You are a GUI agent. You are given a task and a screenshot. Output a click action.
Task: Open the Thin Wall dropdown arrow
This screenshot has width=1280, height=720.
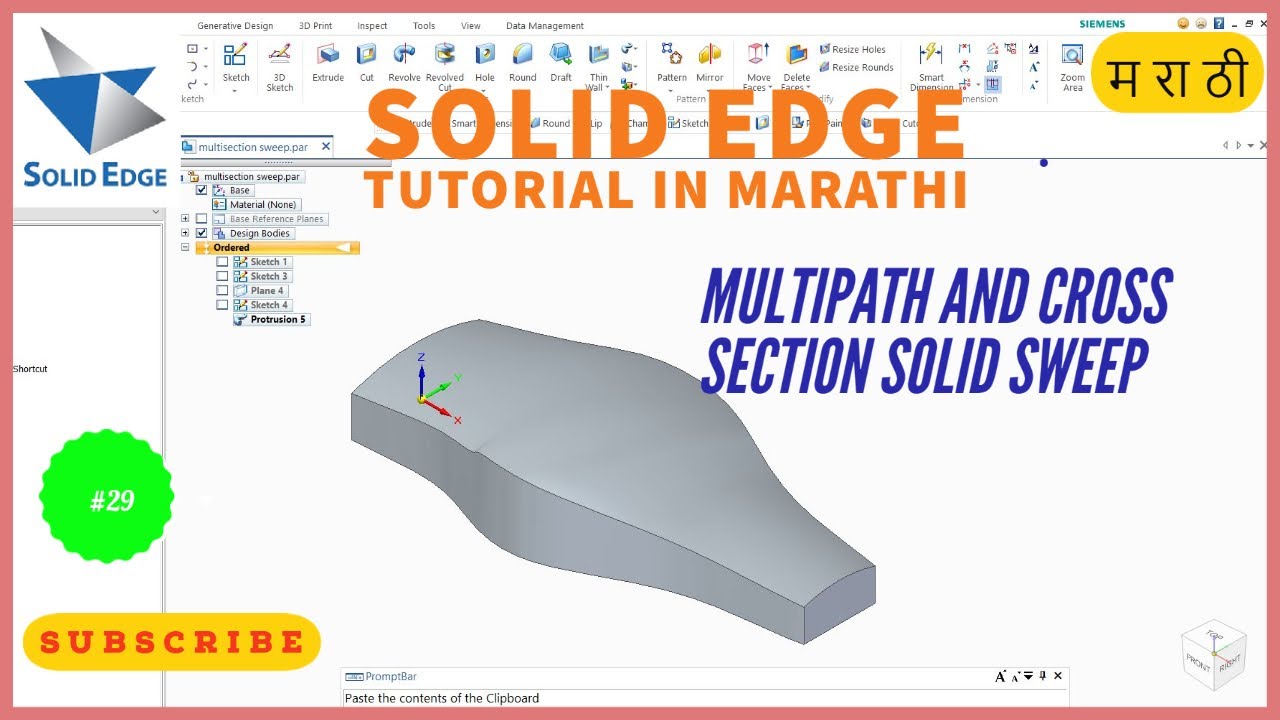(609, 88)
